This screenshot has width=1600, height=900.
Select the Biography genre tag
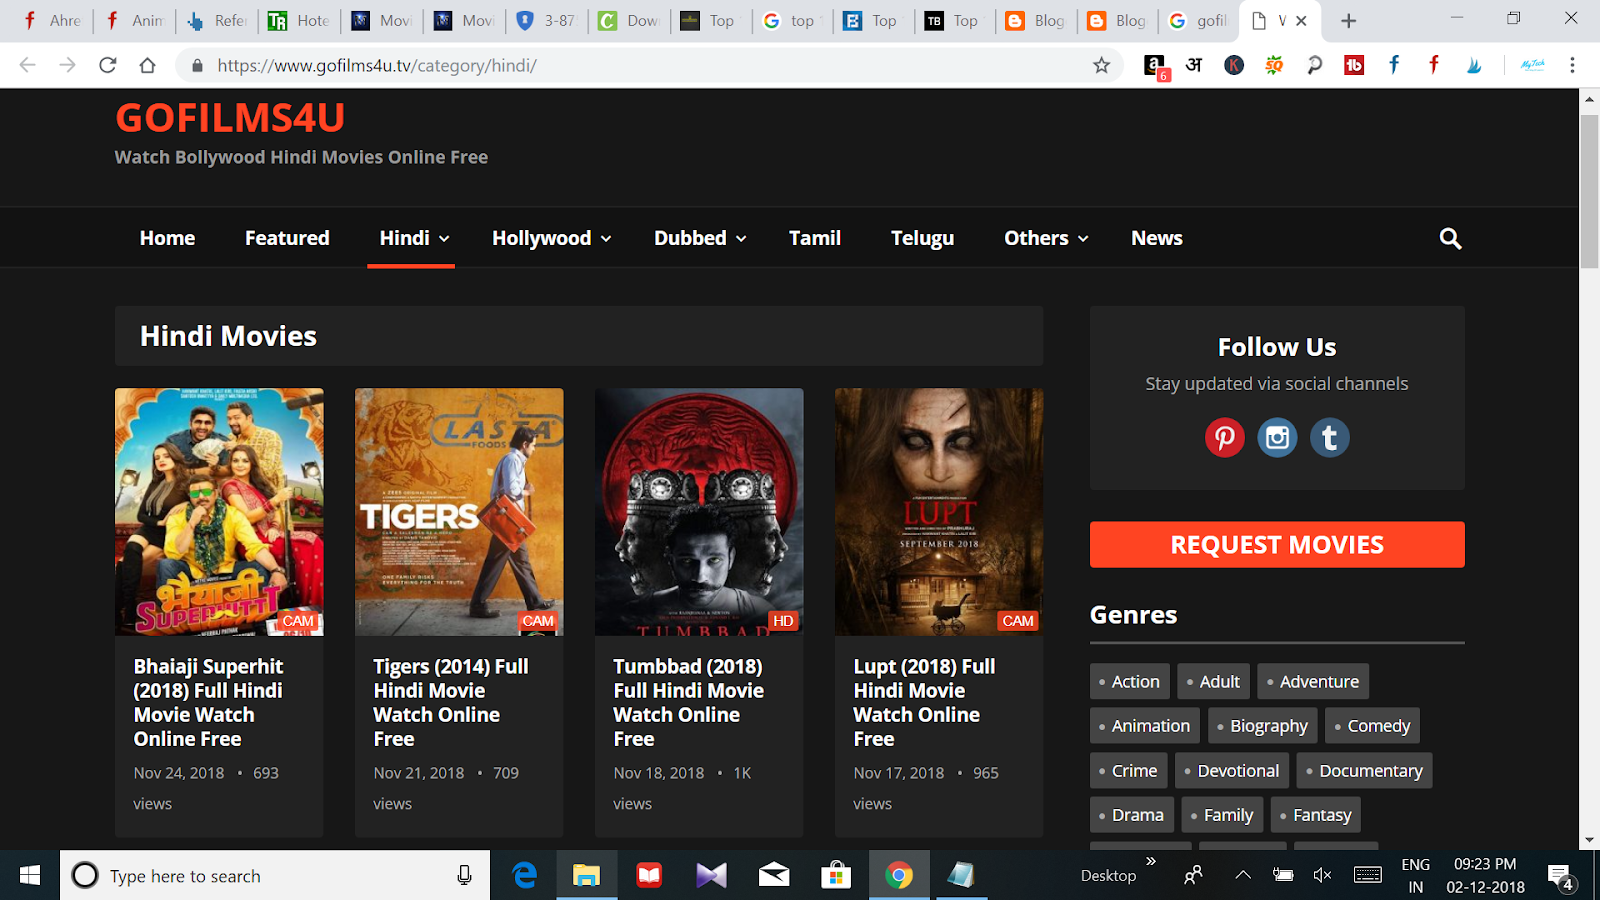coord(1262,725)
